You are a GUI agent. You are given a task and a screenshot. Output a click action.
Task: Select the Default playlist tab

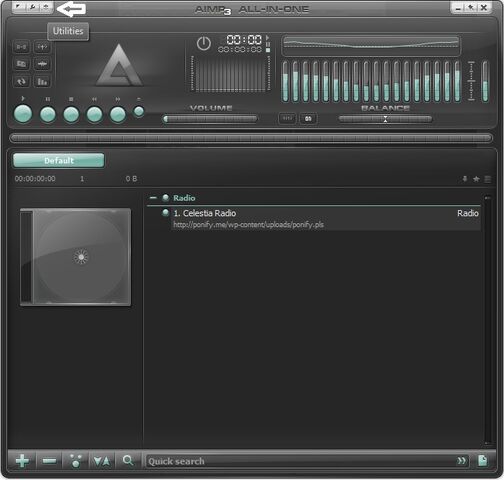59,161
